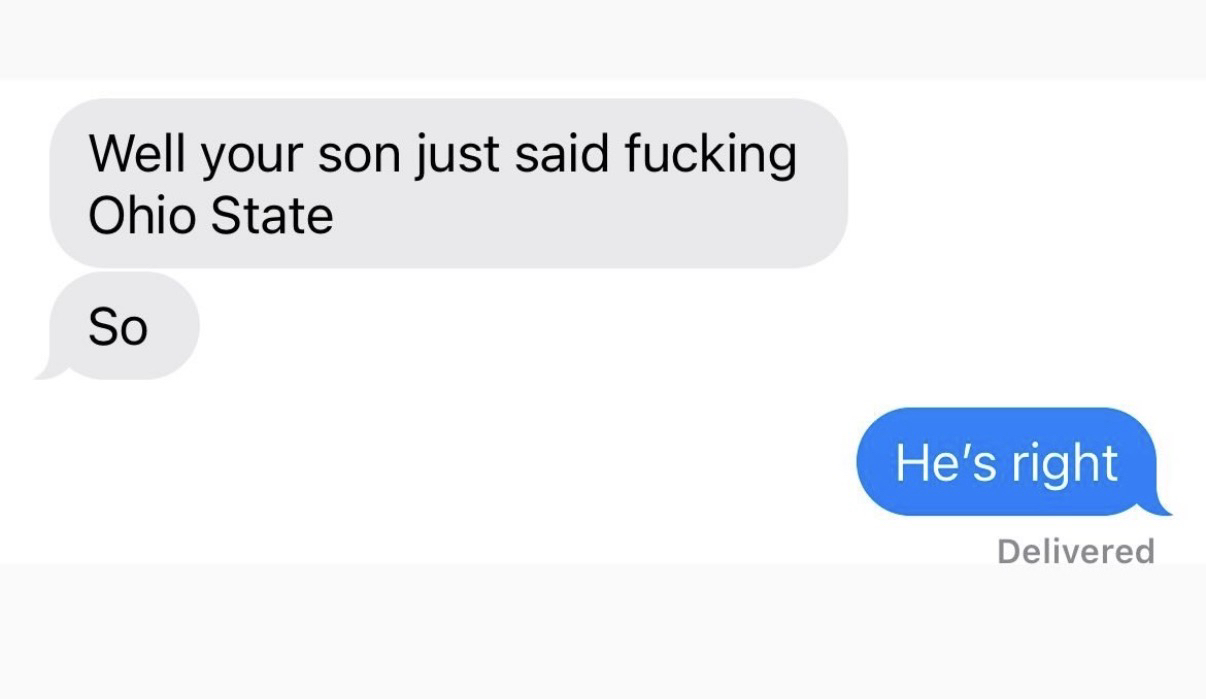Click the gray header bar at top
Screen dimensions: 1206x699
click(603, 38)
